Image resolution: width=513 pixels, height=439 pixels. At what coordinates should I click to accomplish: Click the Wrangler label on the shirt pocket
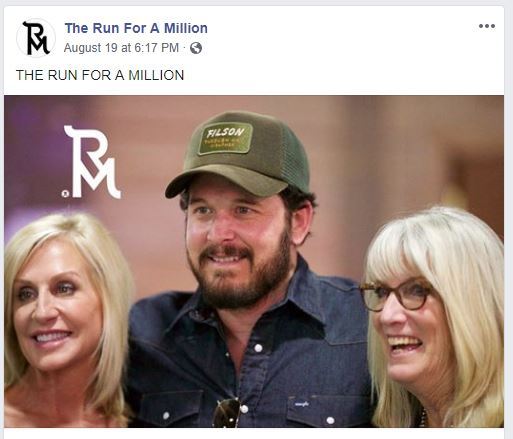point(302,404)
